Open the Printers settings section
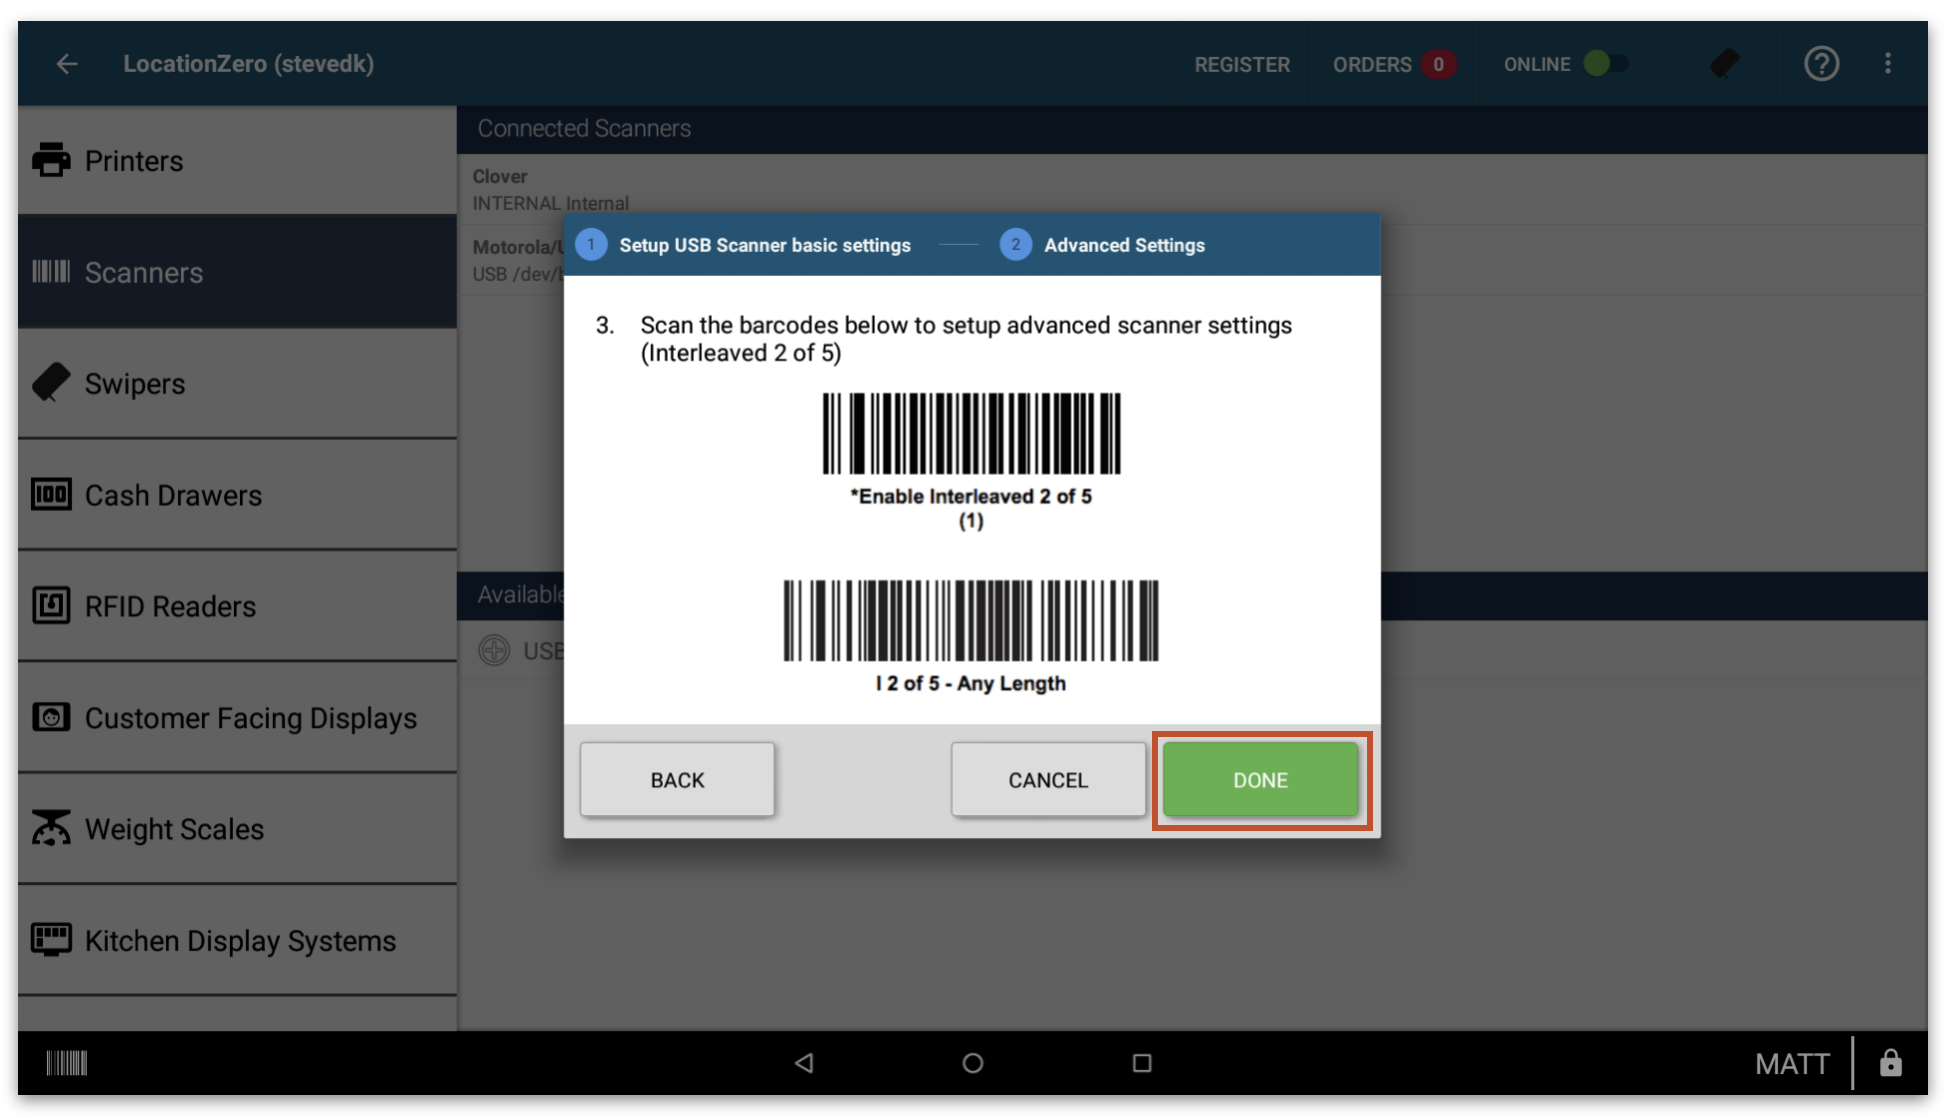Image resolution: width=1948 pixels, height=1120 pixels. (x=134, y=160)
